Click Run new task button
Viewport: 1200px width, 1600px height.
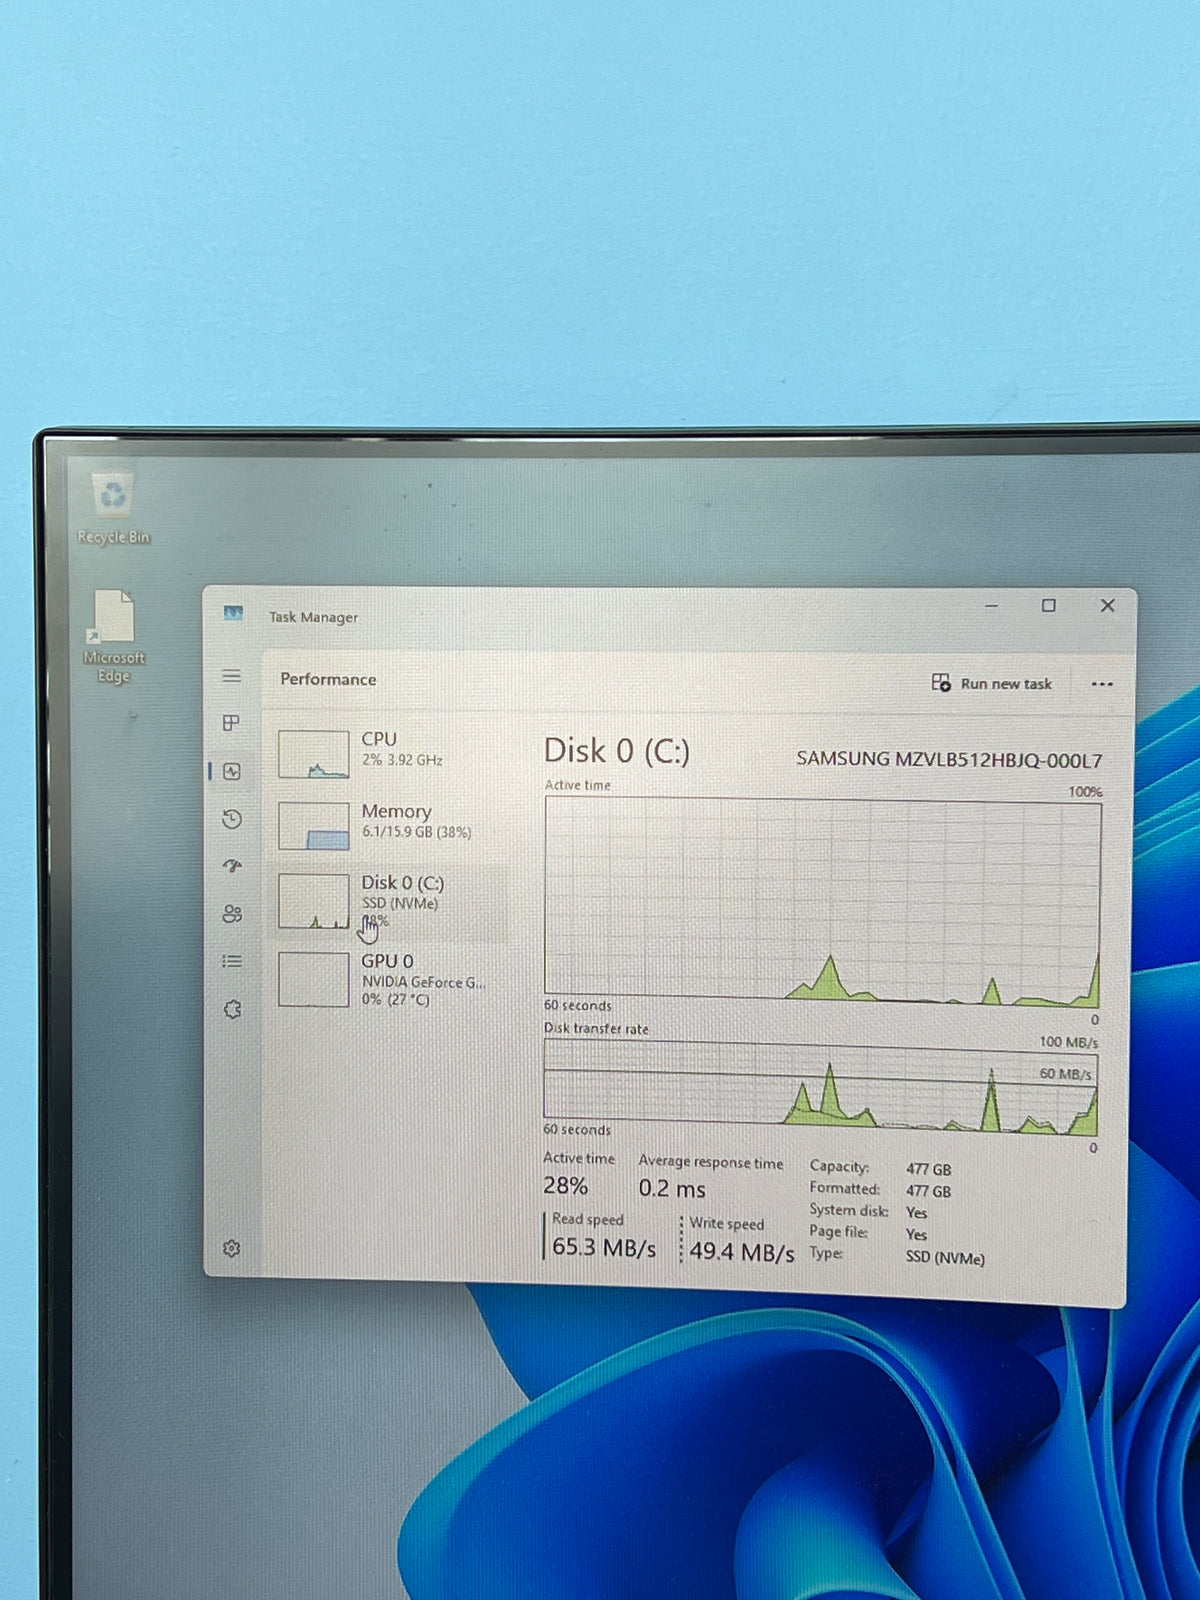[992, 683]
